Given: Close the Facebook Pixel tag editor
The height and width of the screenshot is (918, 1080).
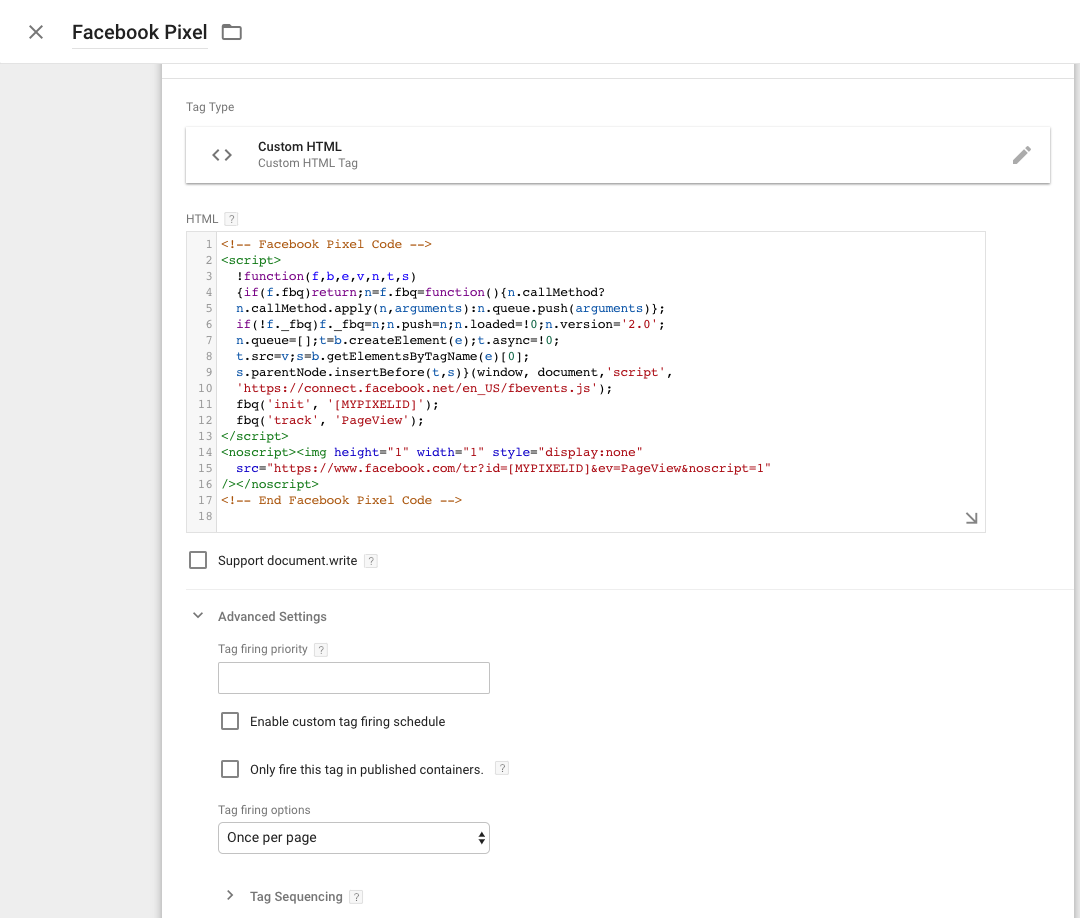Looking at the screenshot, I should click(36, 32).
